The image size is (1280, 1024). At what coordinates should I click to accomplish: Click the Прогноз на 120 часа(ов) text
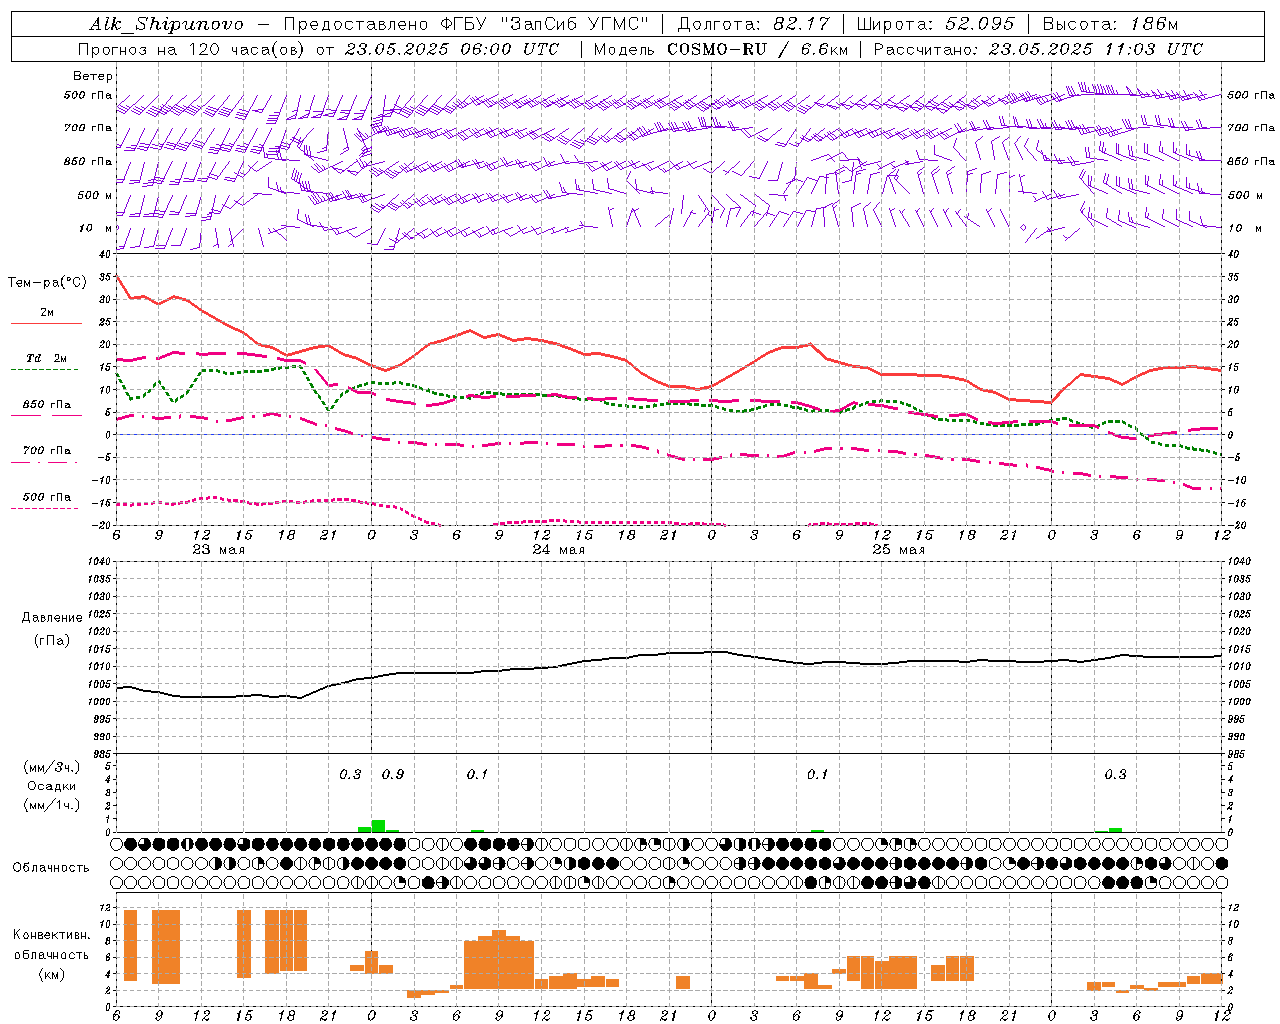pos(193,49)
